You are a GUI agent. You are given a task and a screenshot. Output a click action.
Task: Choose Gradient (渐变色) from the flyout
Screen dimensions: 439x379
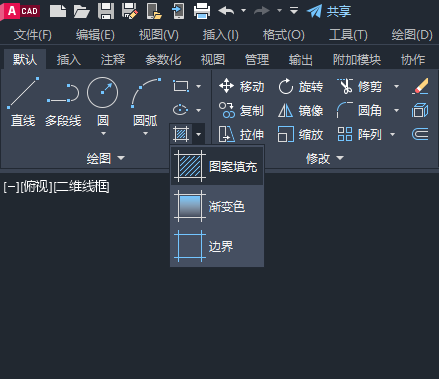[x=217, y=206]
